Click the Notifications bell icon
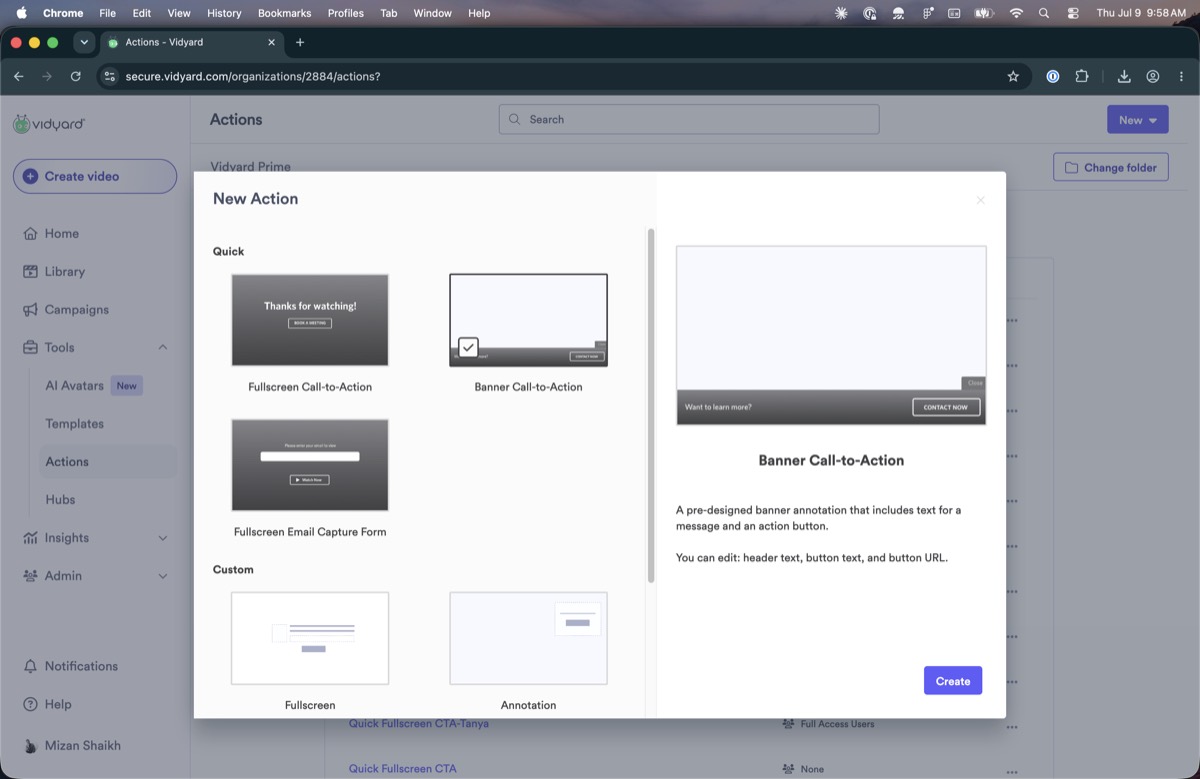 coord(30,666)
